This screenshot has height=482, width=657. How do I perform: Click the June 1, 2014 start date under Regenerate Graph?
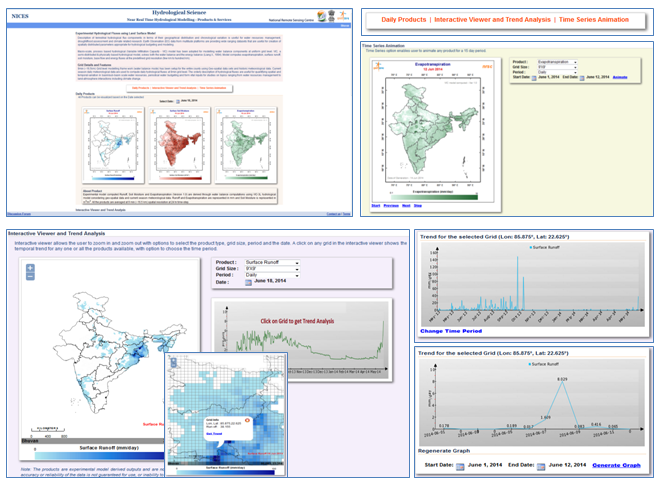click(x=485, y=465)
